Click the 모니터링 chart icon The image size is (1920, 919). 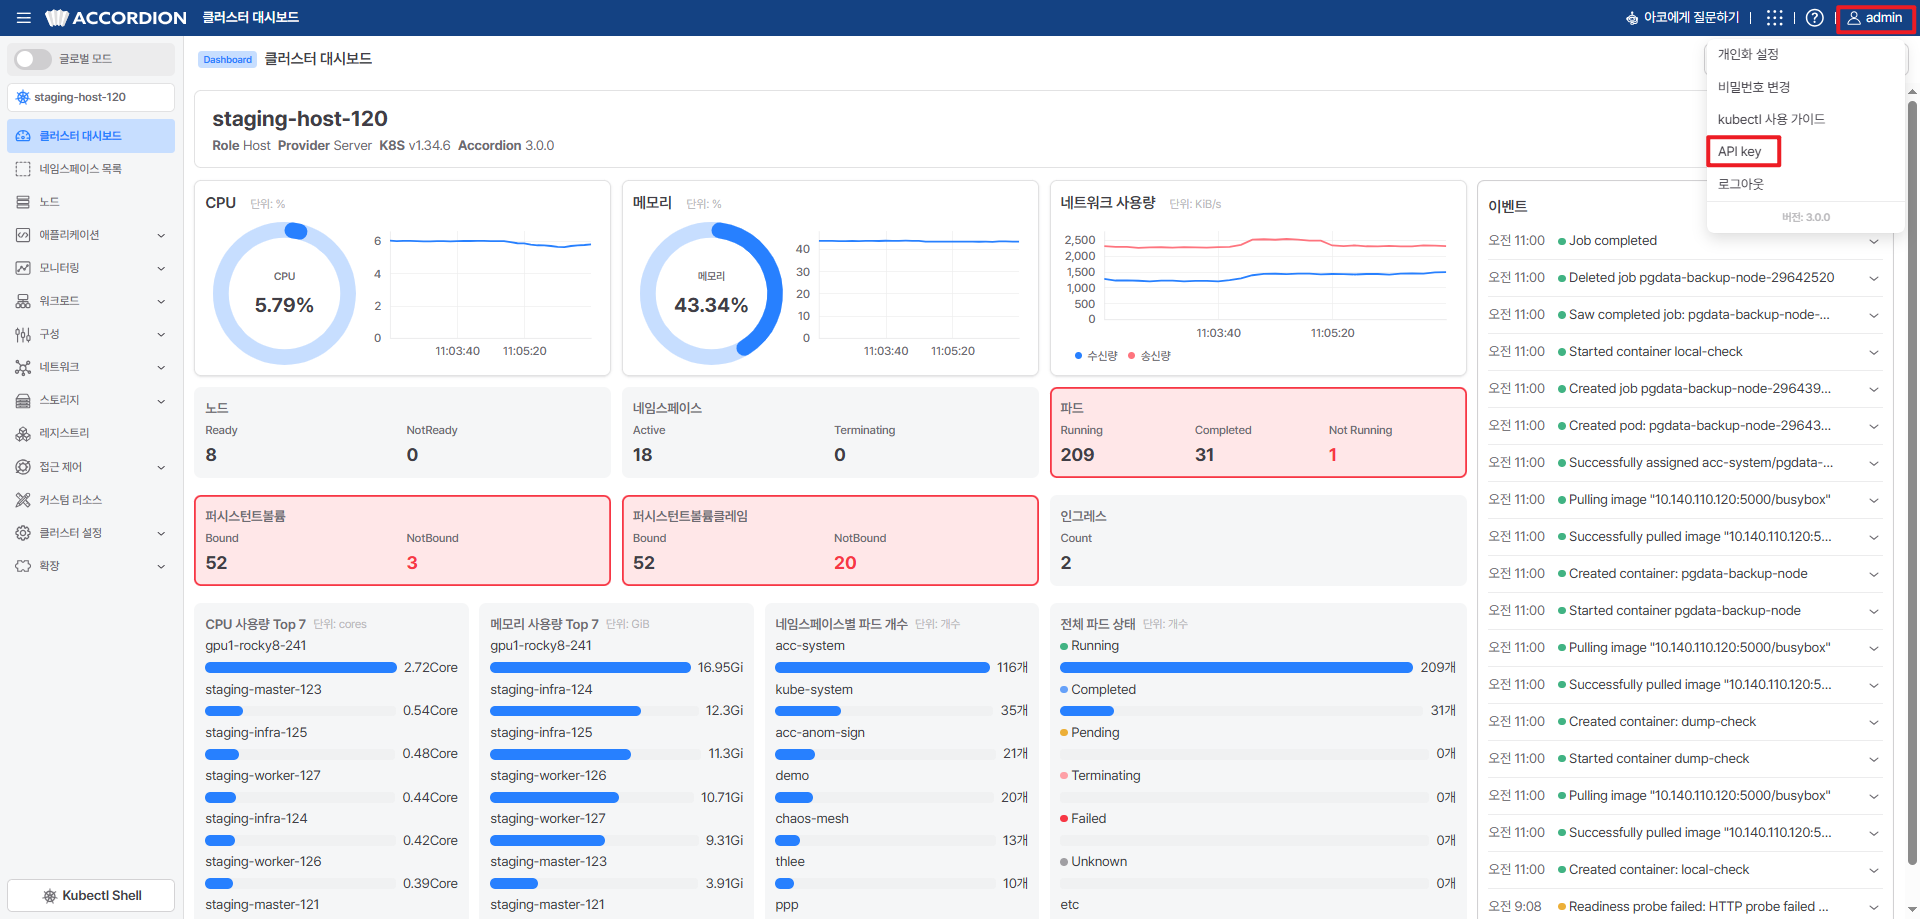(x=23, y=268)
